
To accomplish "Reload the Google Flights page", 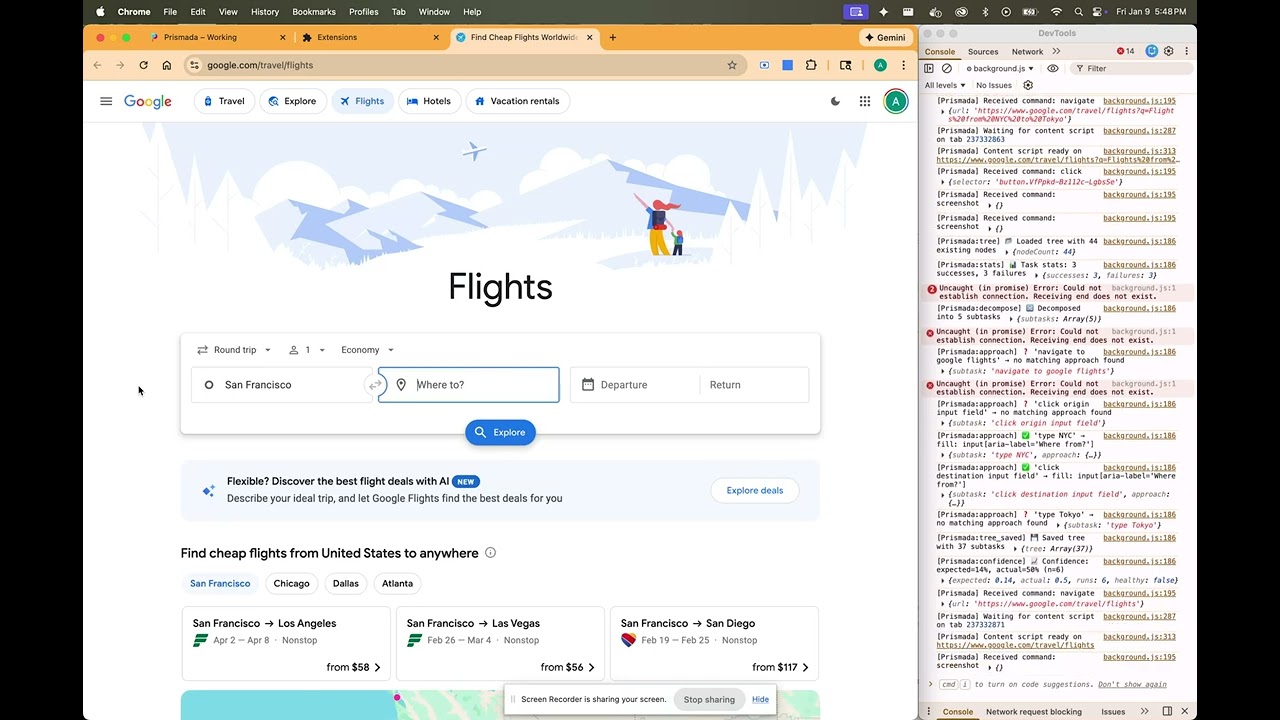I will pyautogui.click(x=143, y=65).
